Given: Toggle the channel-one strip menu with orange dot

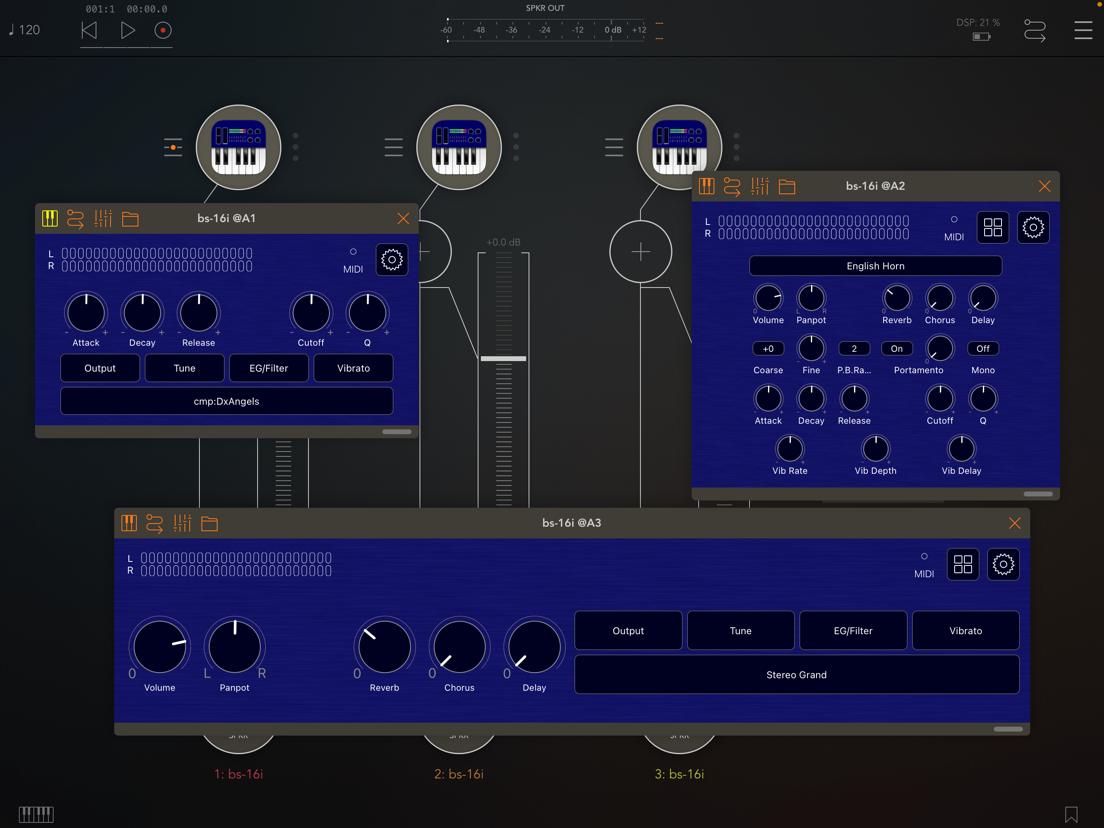Looking at the screenshot, I should [173, 147].
